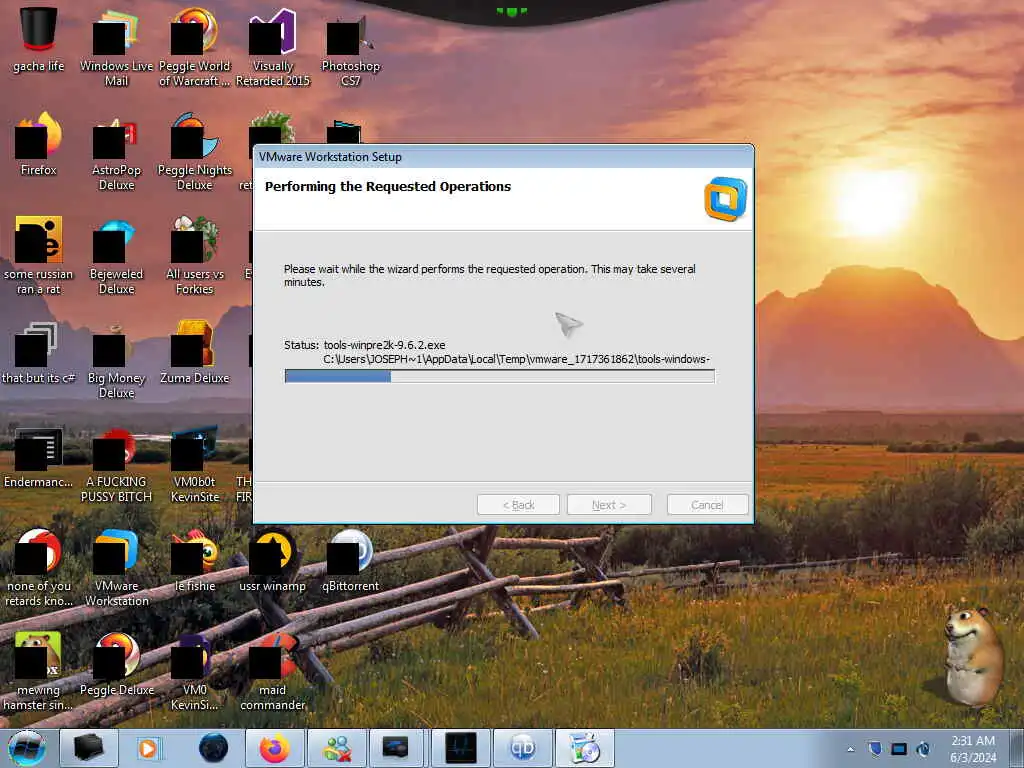Open the Photoshop CS7 desktop shortcut
The width and height of the screenshot is (1024, 768).
pyautogui.click(x=350, y=46)
